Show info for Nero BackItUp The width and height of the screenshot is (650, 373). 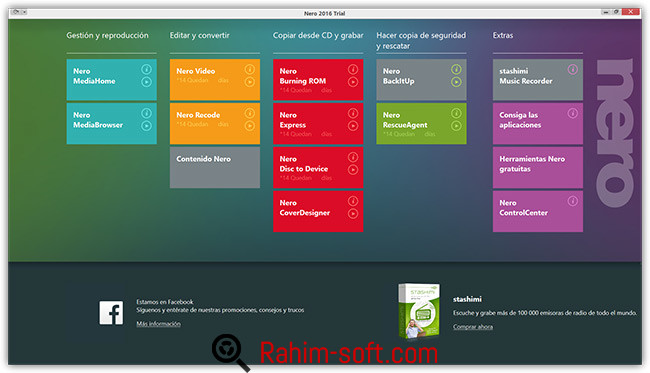[x=456, y=69]
